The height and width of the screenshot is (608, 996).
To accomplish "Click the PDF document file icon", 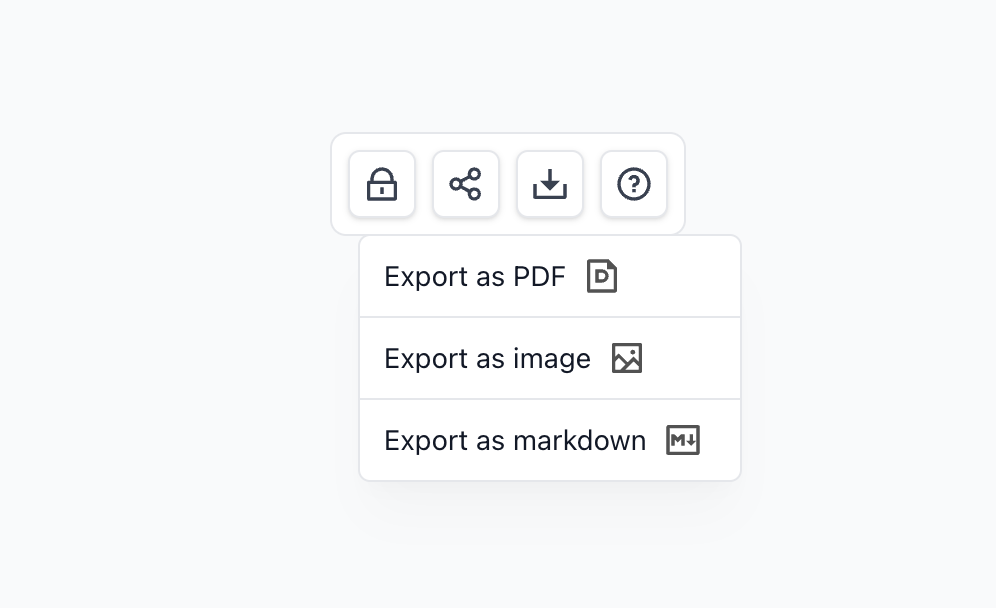I will coord(602,276).
